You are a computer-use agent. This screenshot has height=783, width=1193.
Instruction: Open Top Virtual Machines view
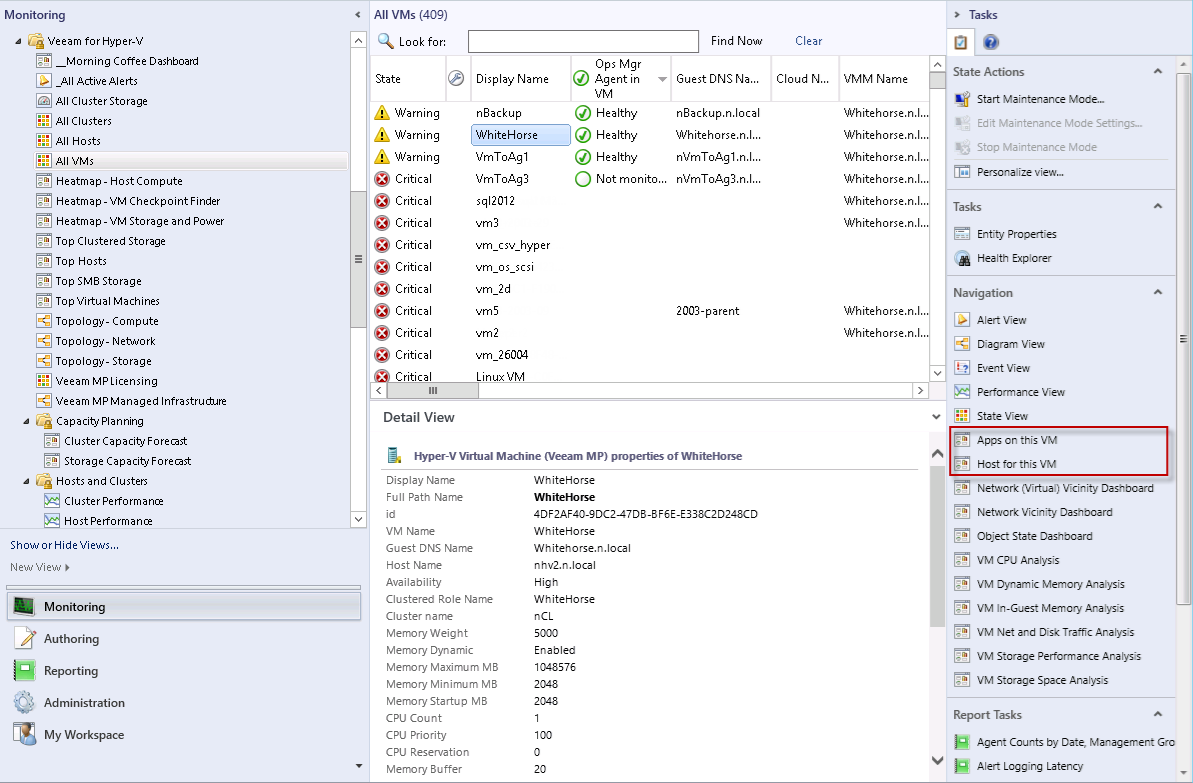(107, 301)
